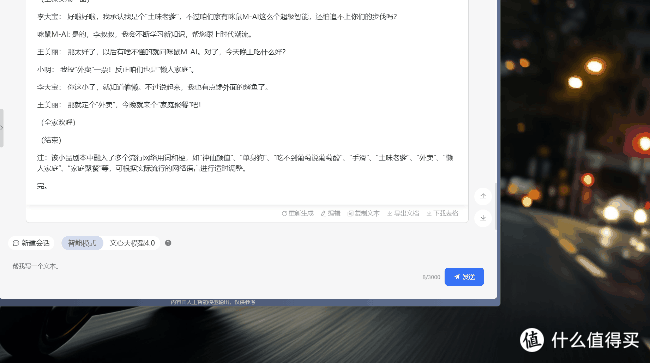Click 重新生成 to regenerate the reply
Screen dimensions: 650x363
point(298,213)
